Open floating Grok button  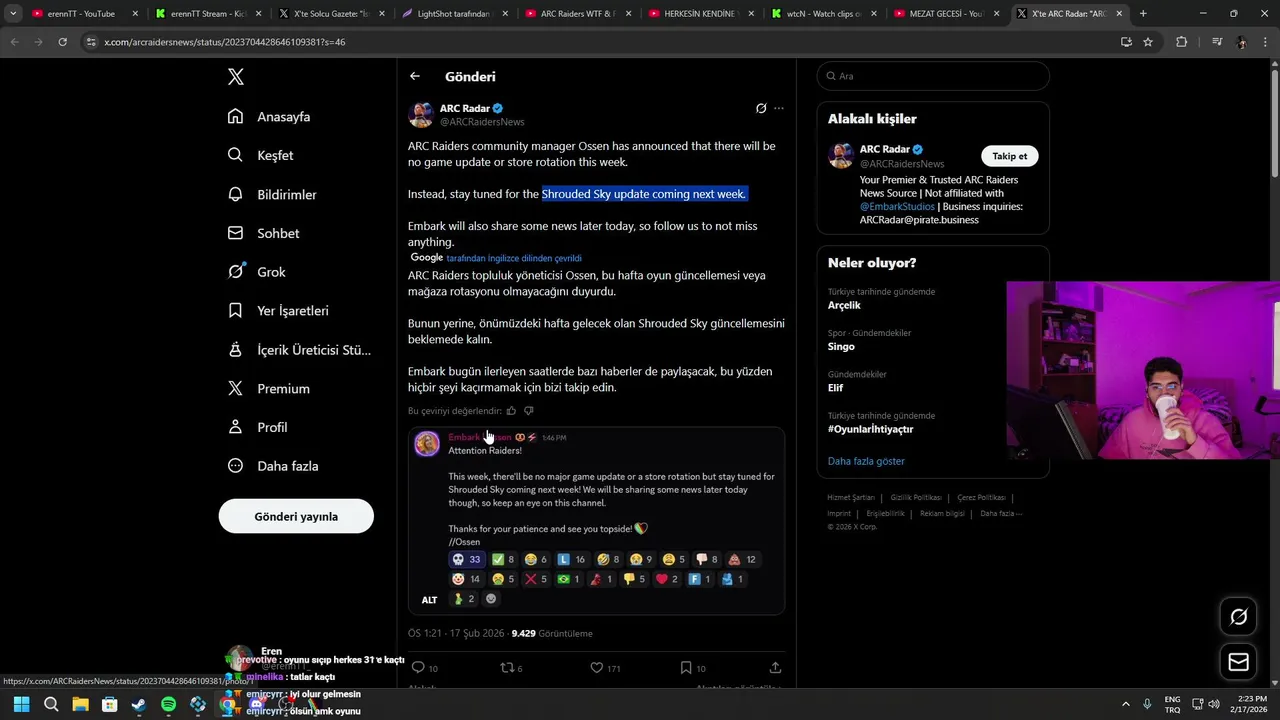point(1238,617)
